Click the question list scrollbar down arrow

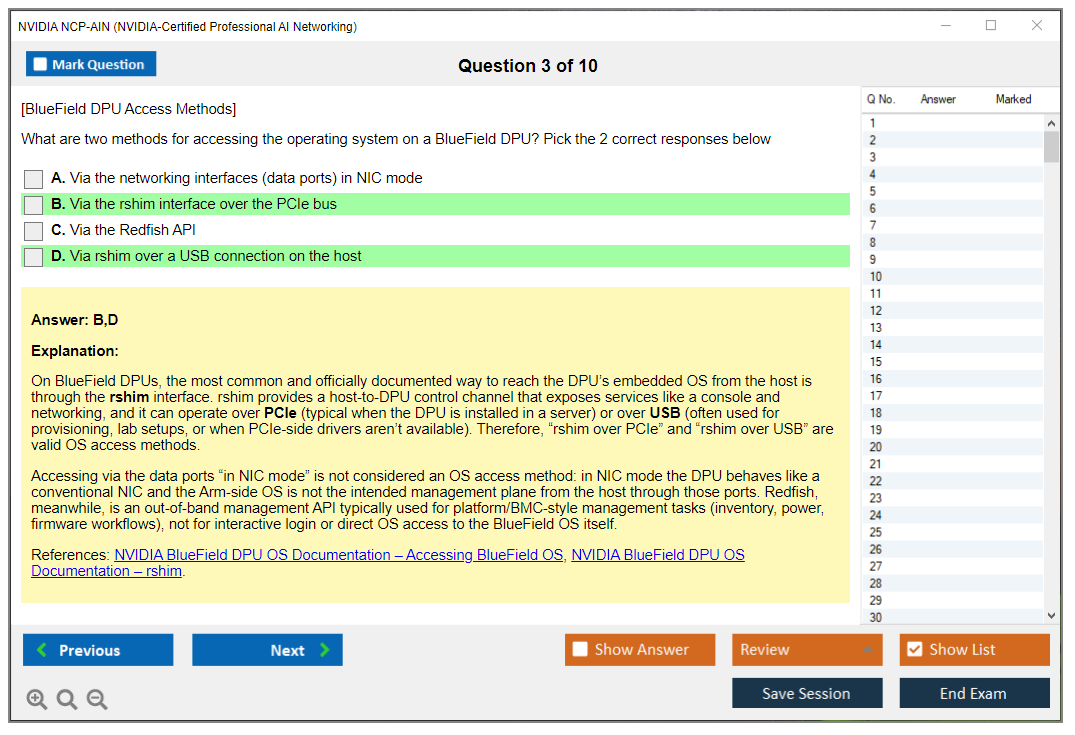pyautogui.click(x=1051, y=615)
